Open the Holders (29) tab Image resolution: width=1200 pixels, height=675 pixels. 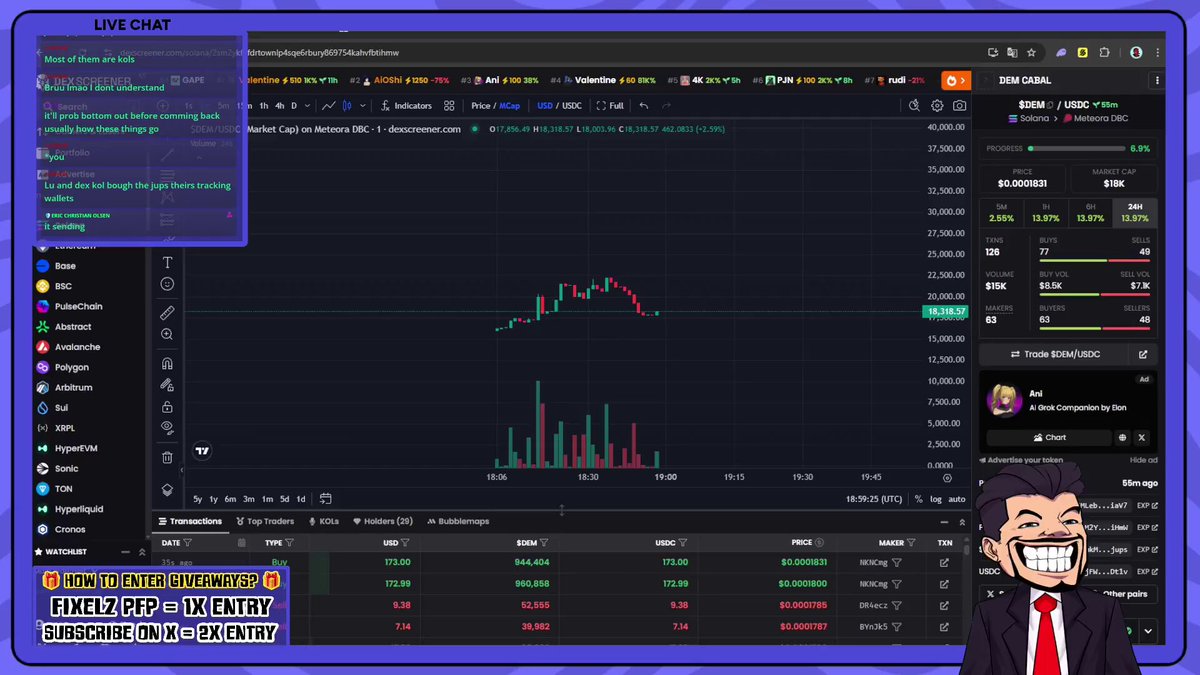click(x=383, y=521)
